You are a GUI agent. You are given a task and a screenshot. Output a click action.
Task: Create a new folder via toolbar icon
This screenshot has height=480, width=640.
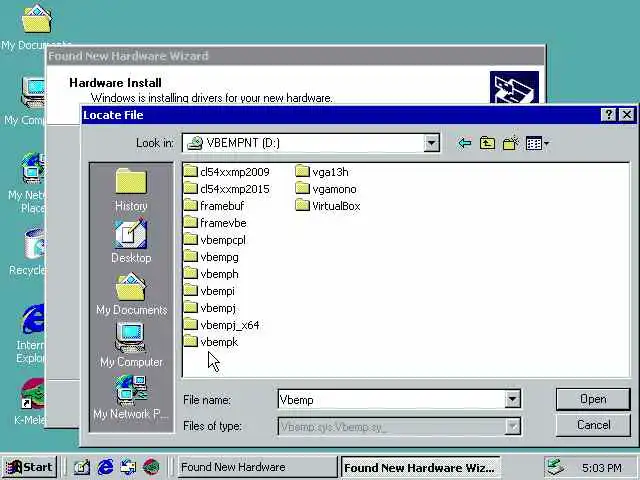[510, 143]
